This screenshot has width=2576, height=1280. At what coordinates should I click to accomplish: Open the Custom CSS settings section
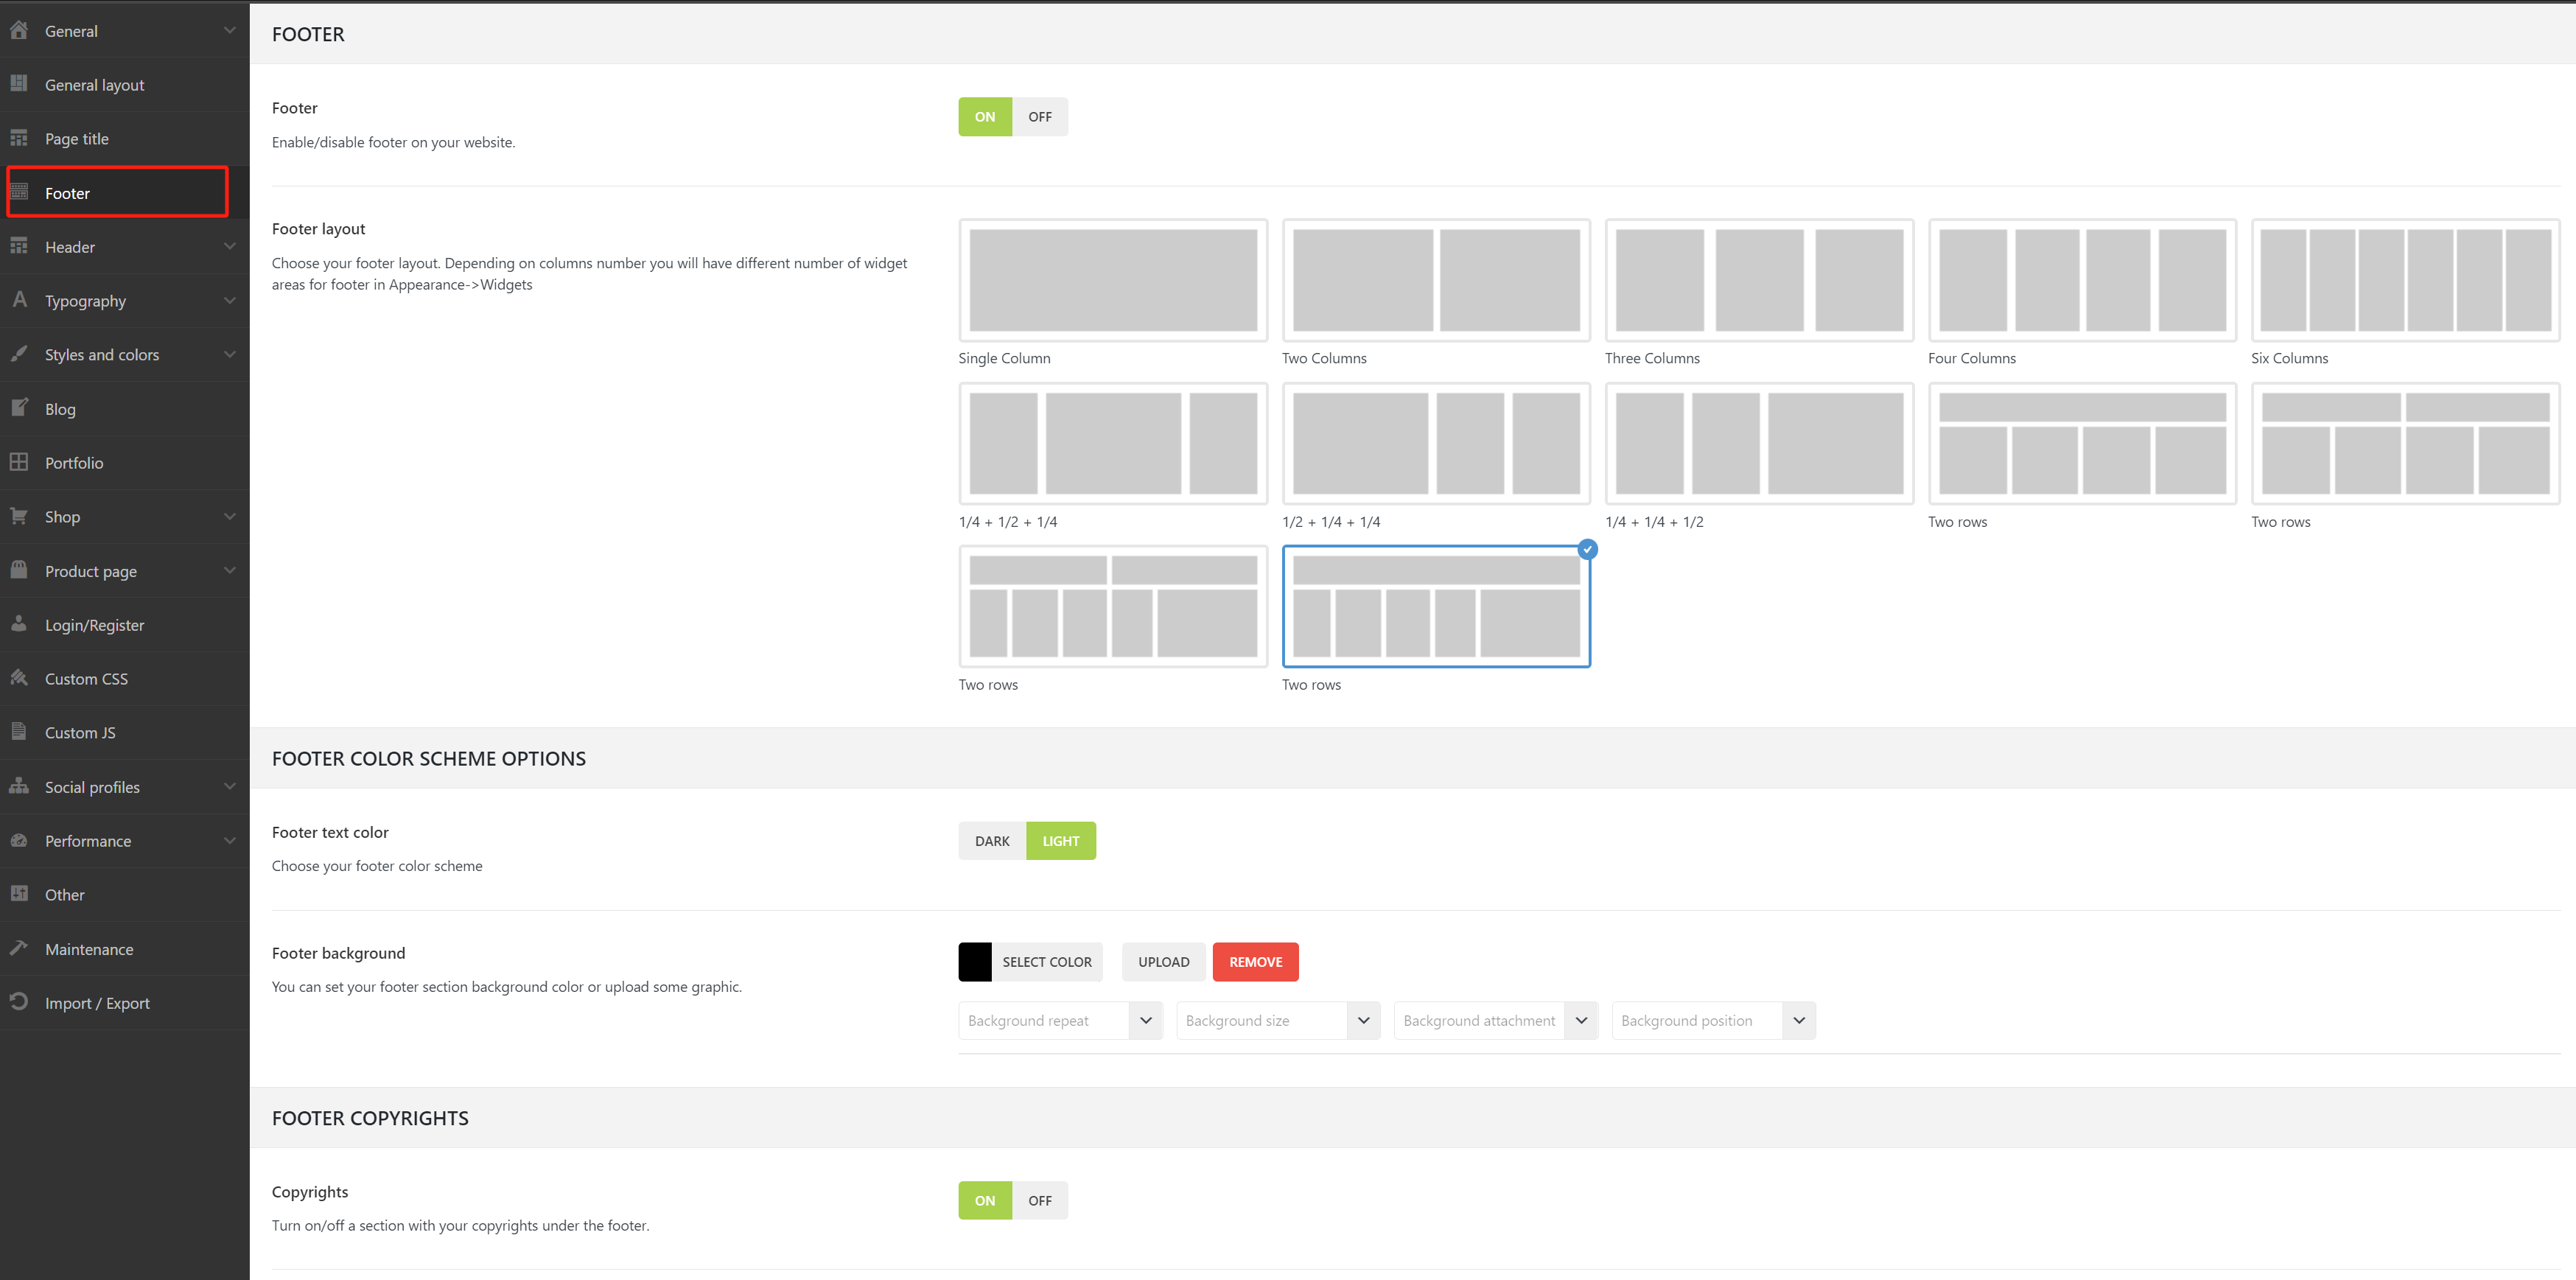tap(86, 679)
